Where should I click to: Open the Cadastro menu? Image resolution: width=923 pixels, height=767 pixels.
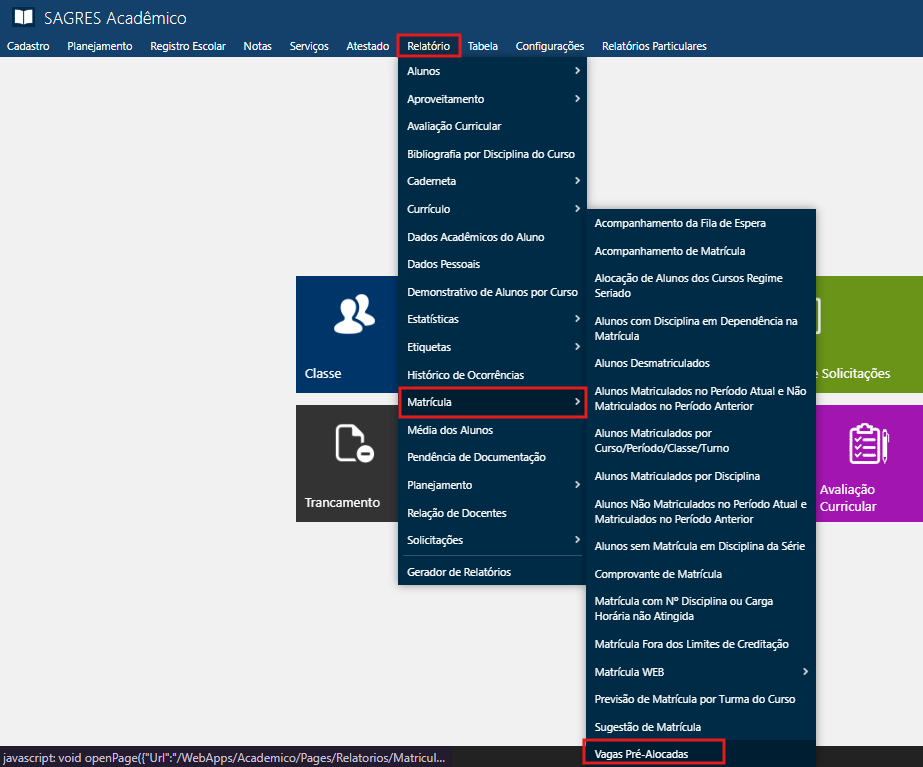point(28,46)
